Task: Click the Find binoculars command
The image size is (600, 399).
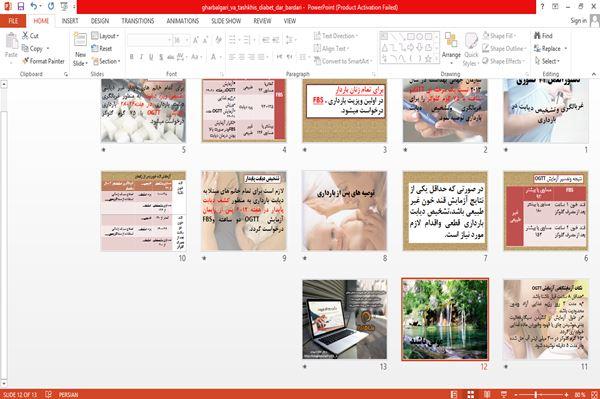Action: pos(543,36)
